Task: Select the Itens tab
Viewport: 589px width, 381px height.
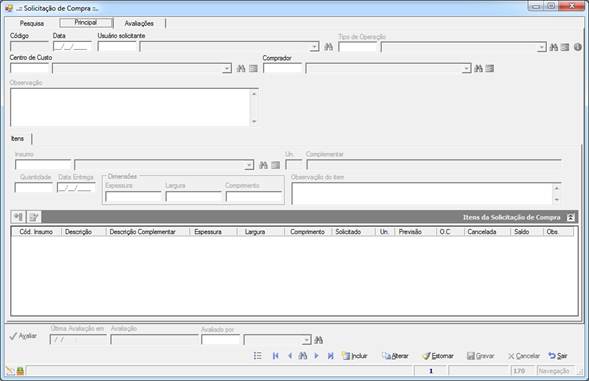Action: tap(18, 139)
